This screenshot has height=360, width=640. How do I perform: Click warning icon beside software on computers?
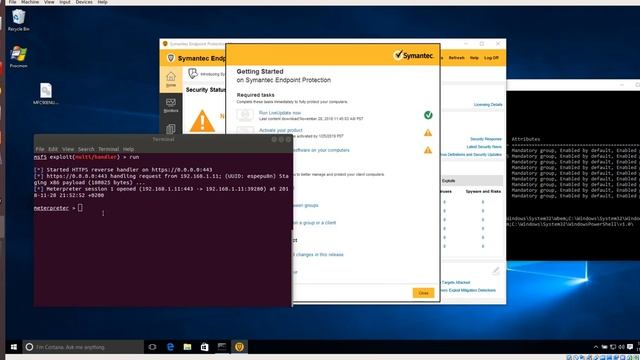(428, 150)
